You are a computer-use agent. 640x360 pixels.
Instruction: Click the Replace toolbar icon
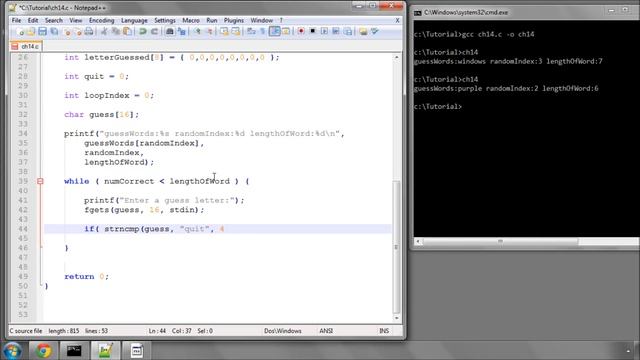click(x=181, y=31)
